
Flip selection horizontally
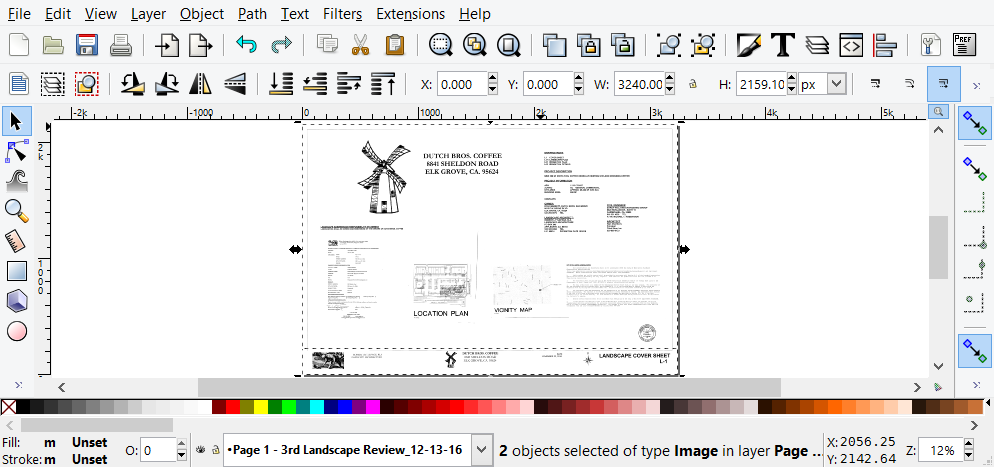[201, 84]
